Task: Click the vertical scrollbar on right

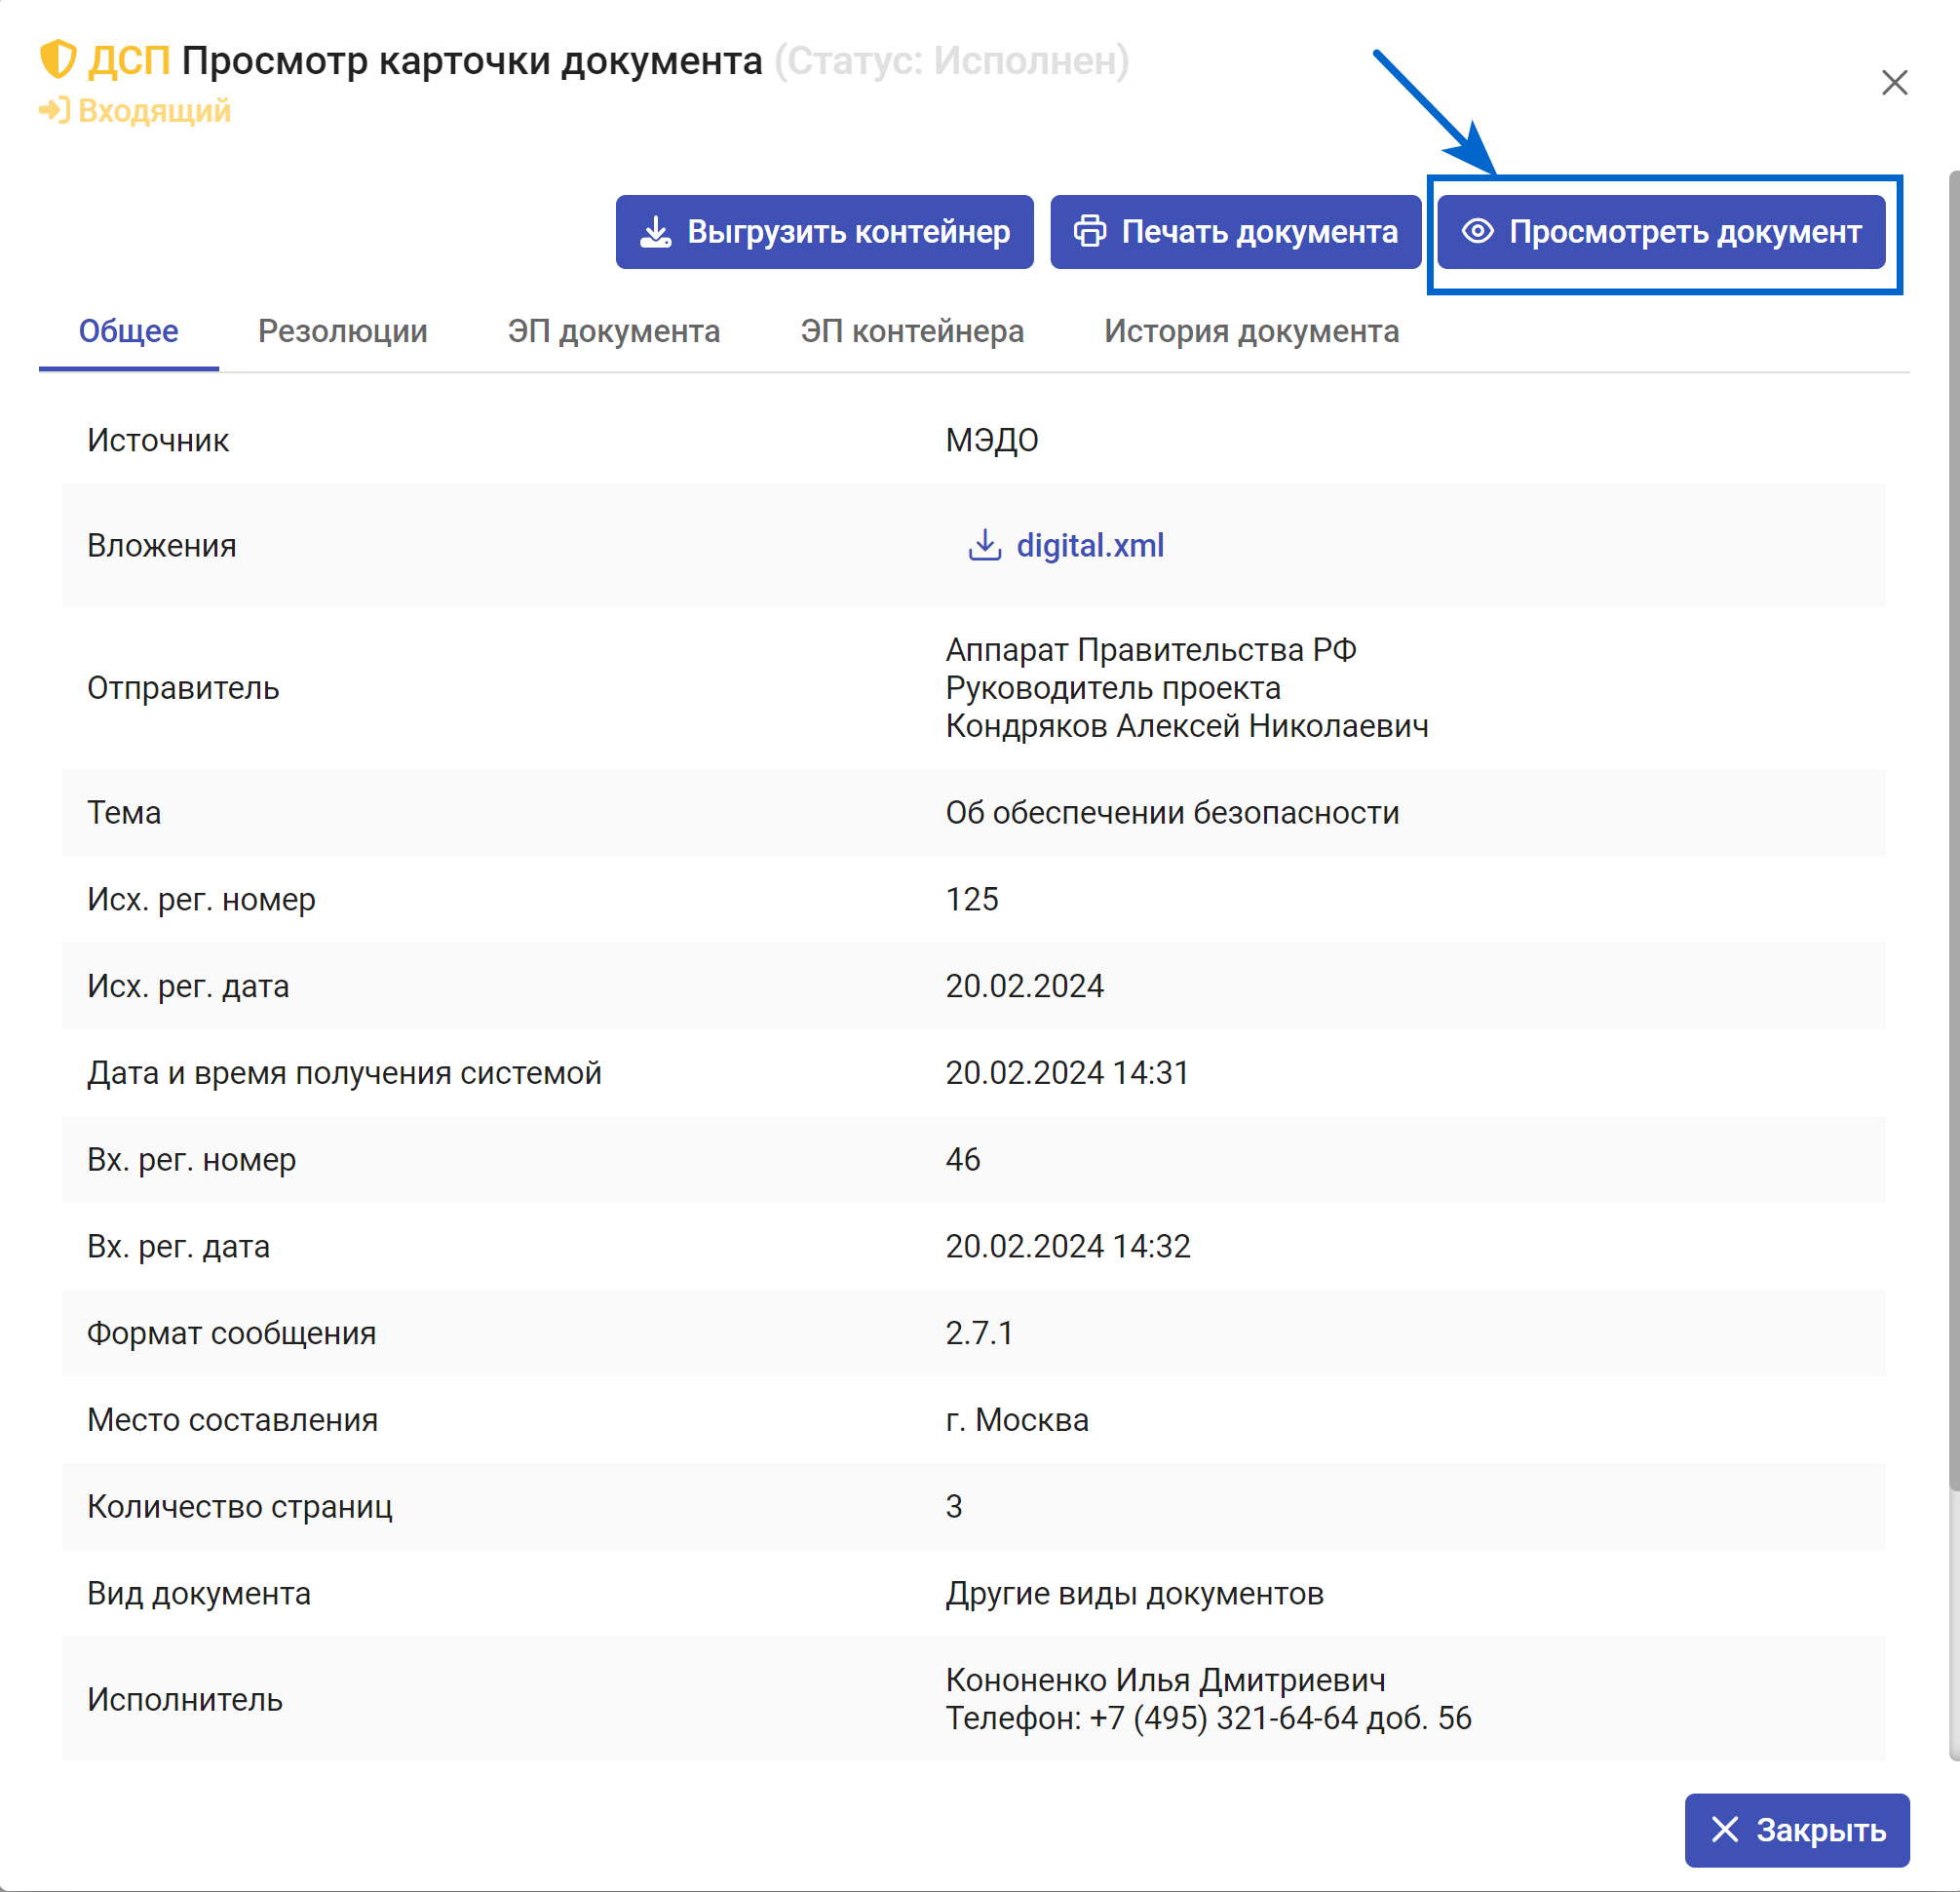Action: 1953,830
